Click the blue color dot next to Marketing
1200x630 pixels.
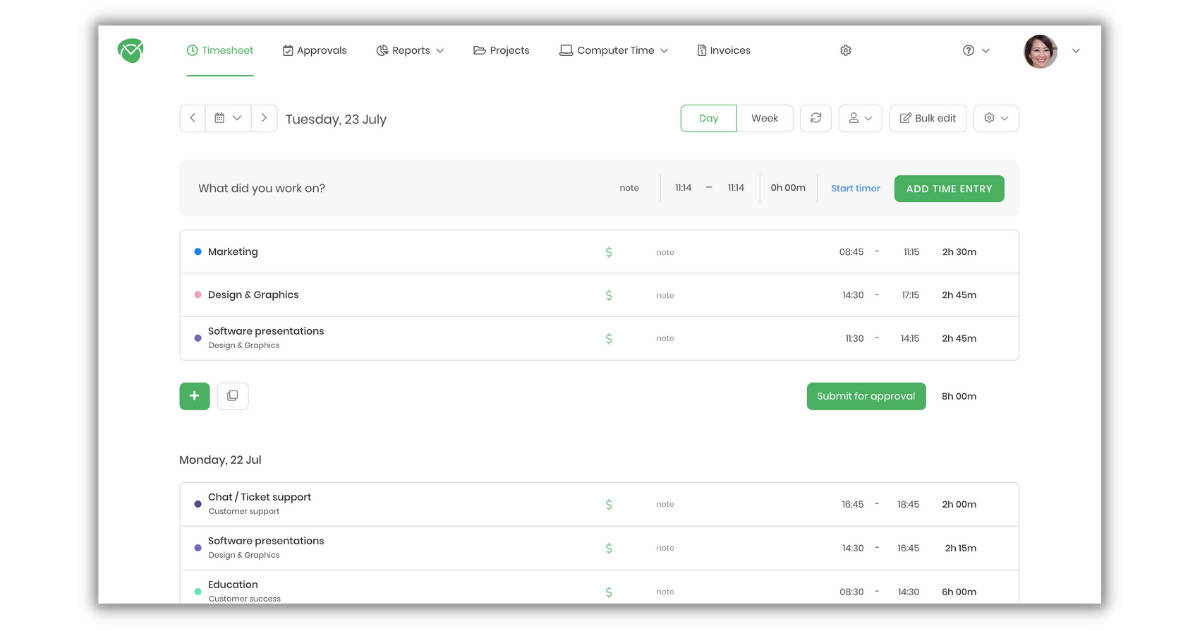pyautogui.click(x=198, y=251)
